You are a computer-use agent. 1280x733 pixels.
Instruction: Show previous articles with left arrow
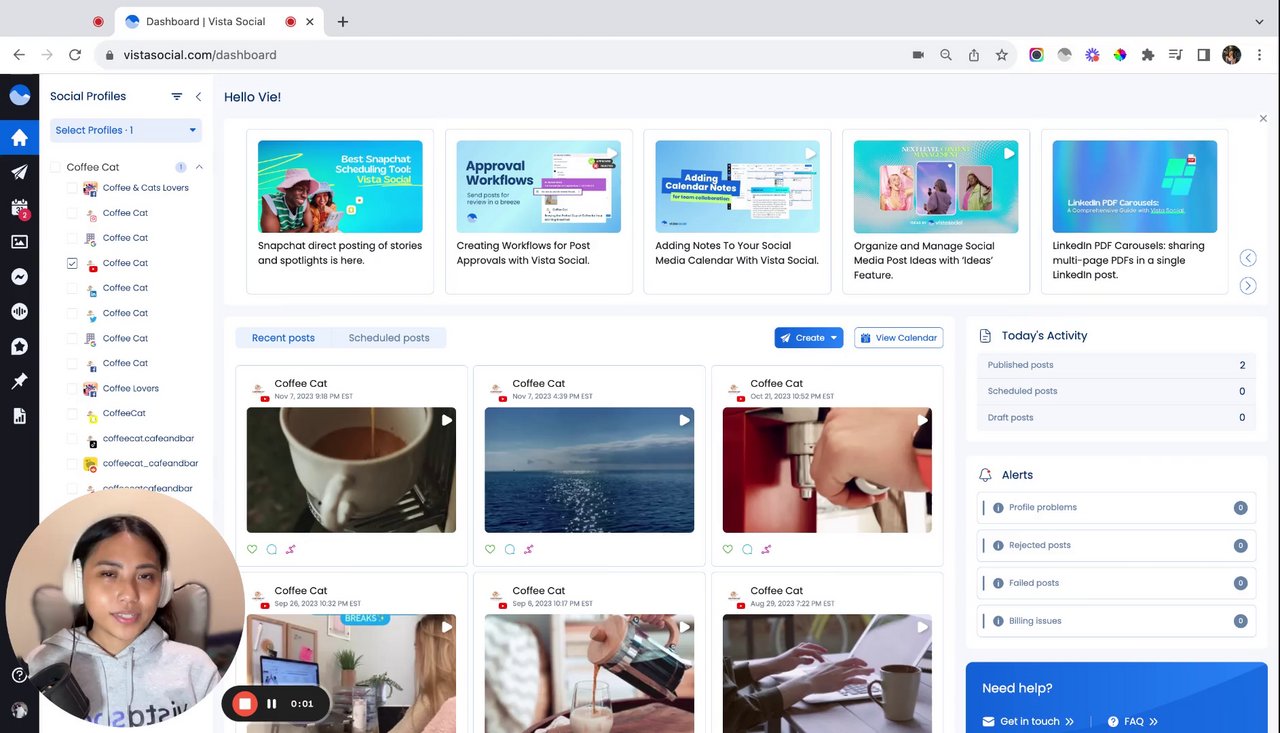coord(1248,258)
